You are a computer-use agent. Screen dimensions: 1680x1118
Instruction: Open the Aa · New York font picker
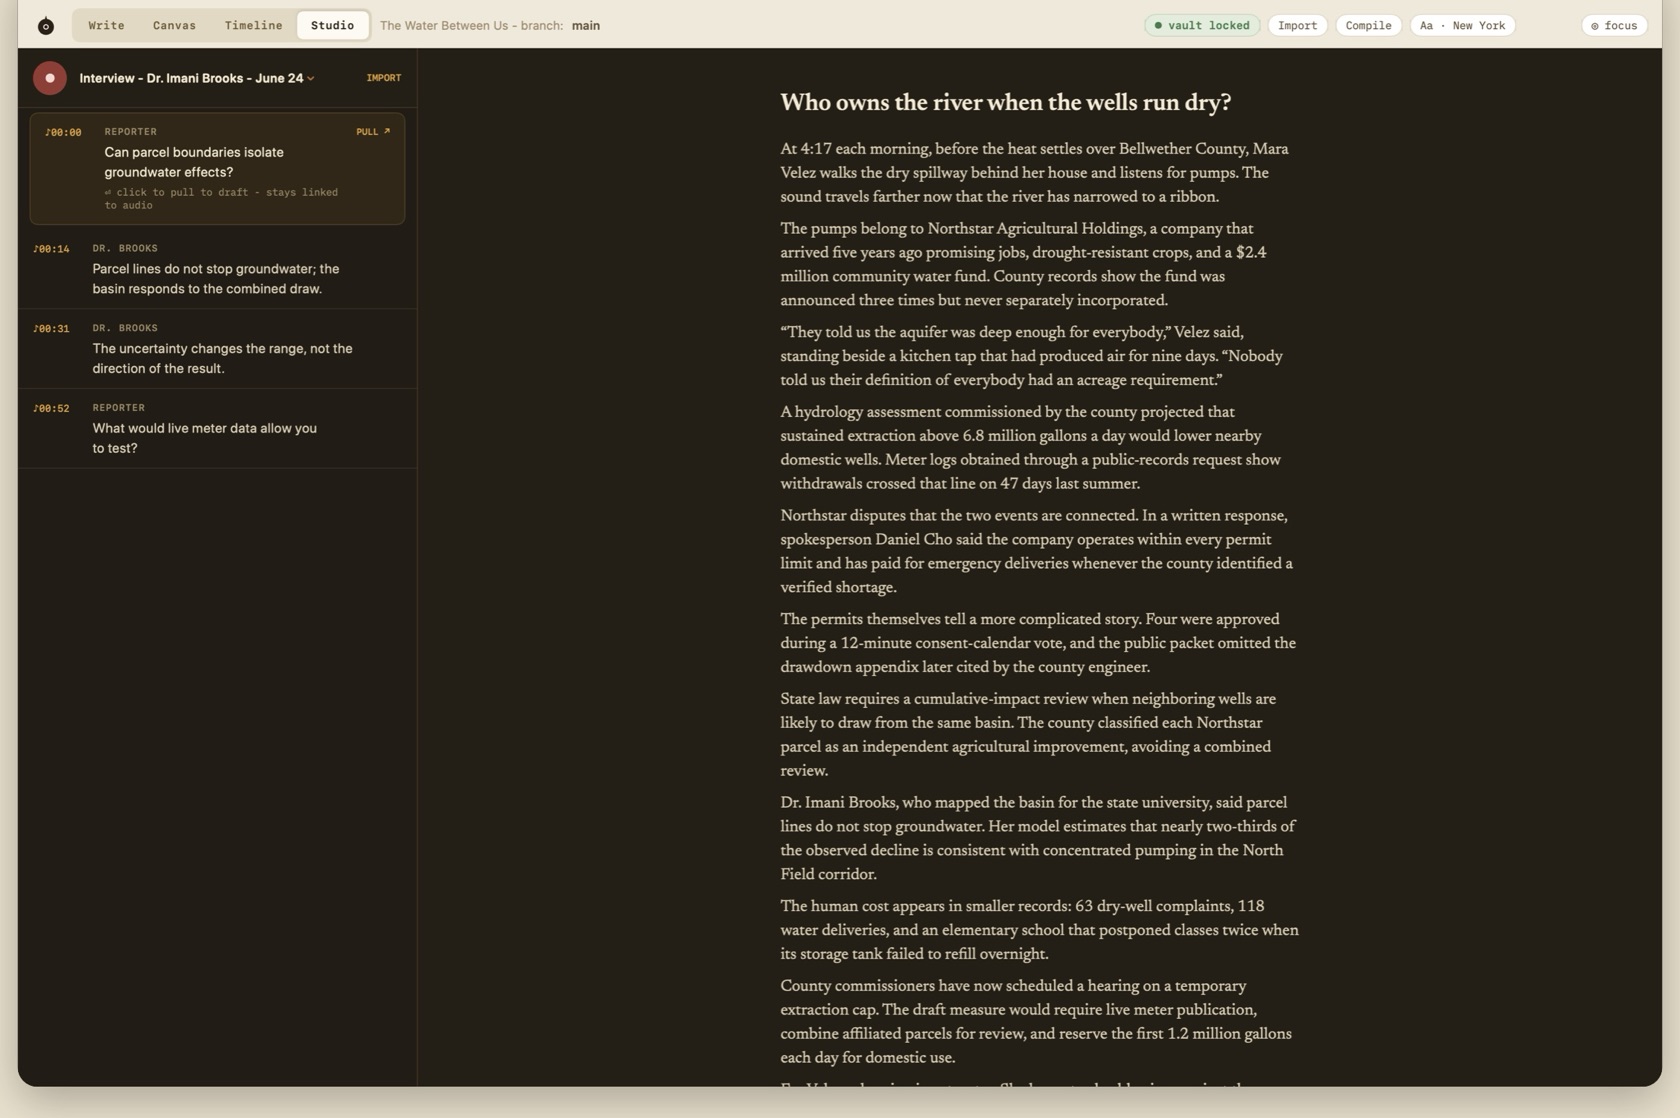click(1462, 26)
